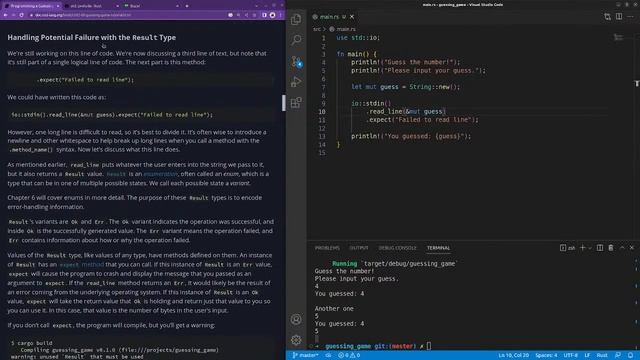Viewport: 640px width, 360px height.
Task: Switch to the Terminal panel tab
Action: (438, 248)
